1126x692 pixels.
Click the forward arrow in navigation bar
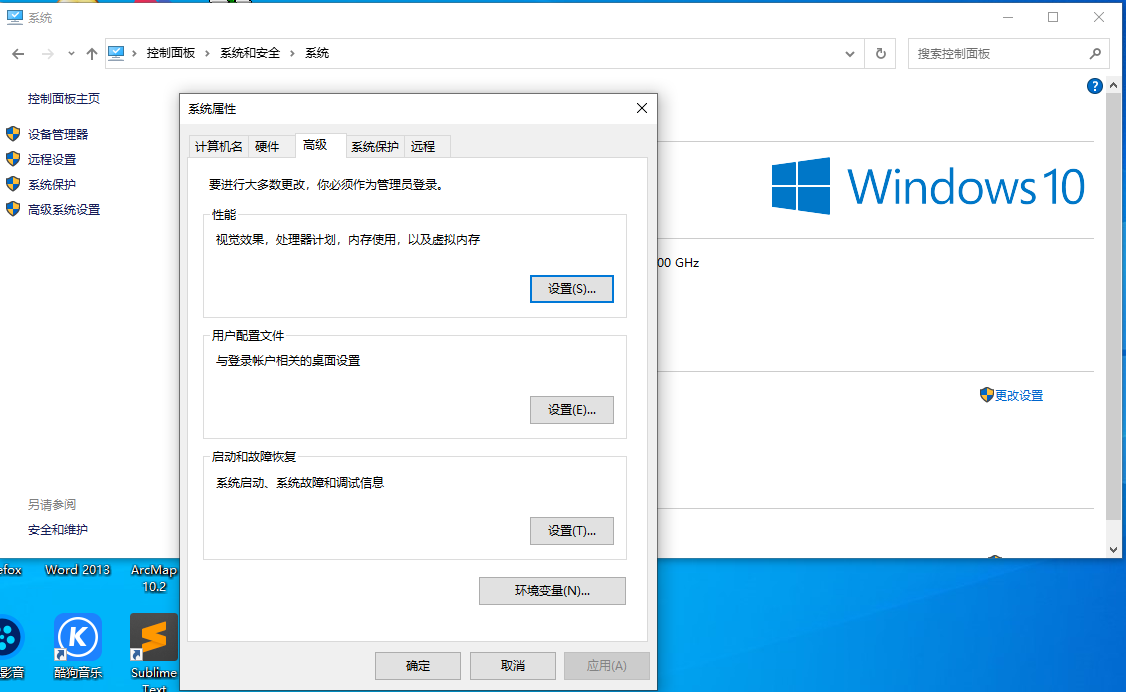tap(47, 54)
